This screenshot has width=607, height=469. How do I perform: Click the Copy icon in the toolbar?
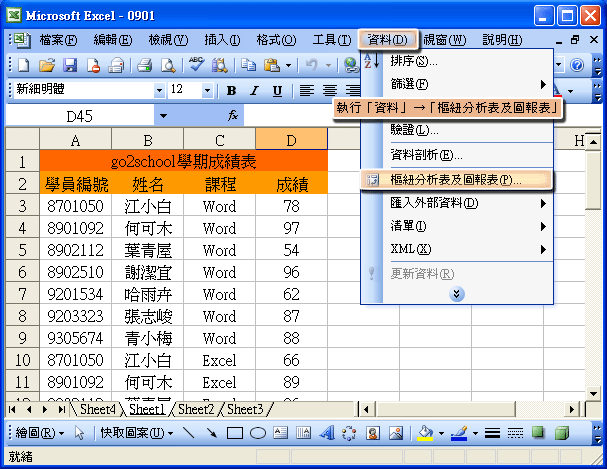248,65
